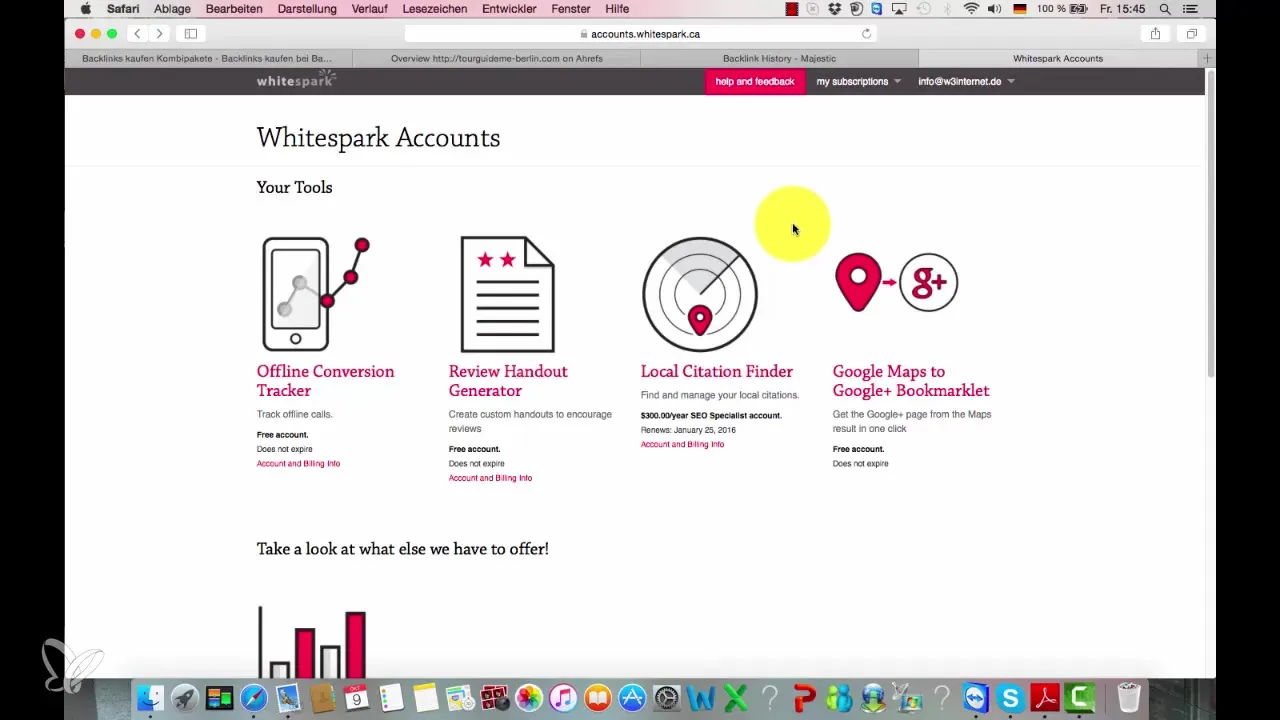Click the Whitespark logo in header
The width and height of the screenshot is (1280, 720).
[296, 80]
